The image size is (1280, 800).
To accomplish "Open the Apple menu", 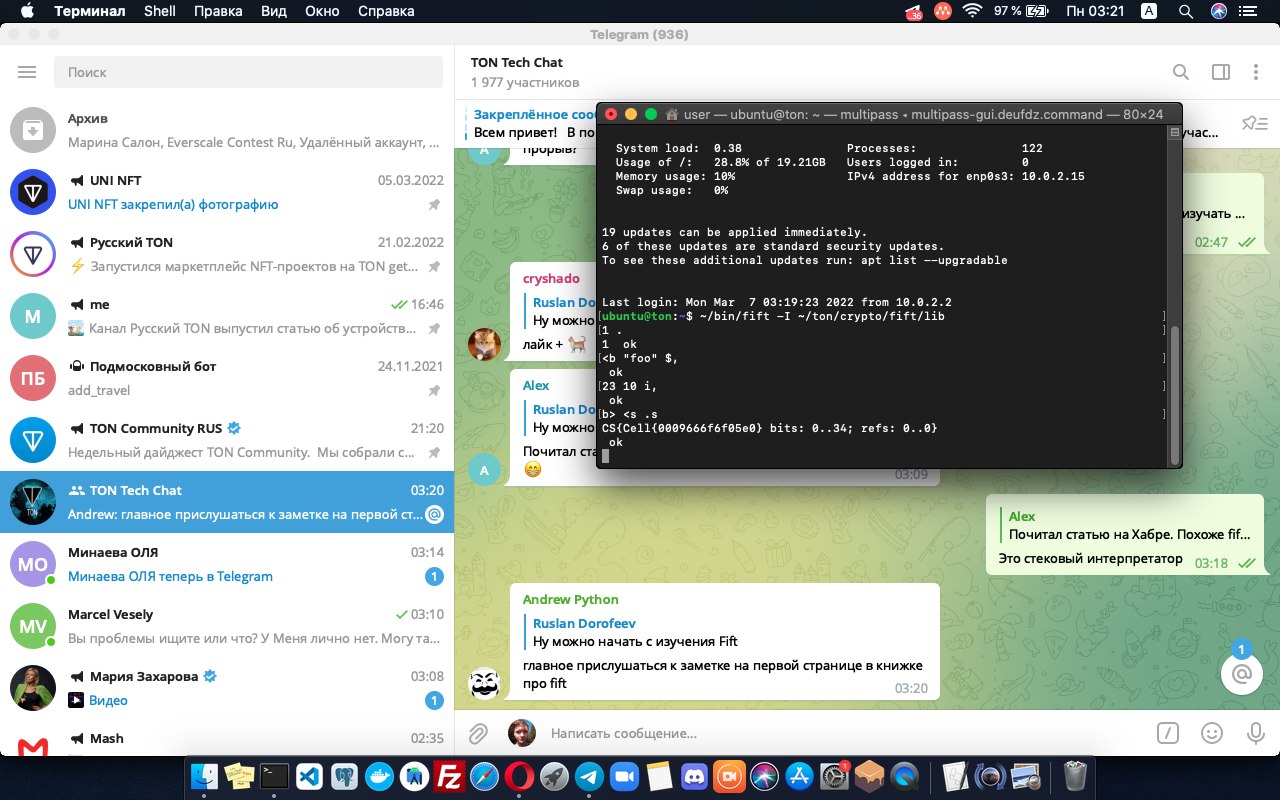I will [x=27, y=11].
